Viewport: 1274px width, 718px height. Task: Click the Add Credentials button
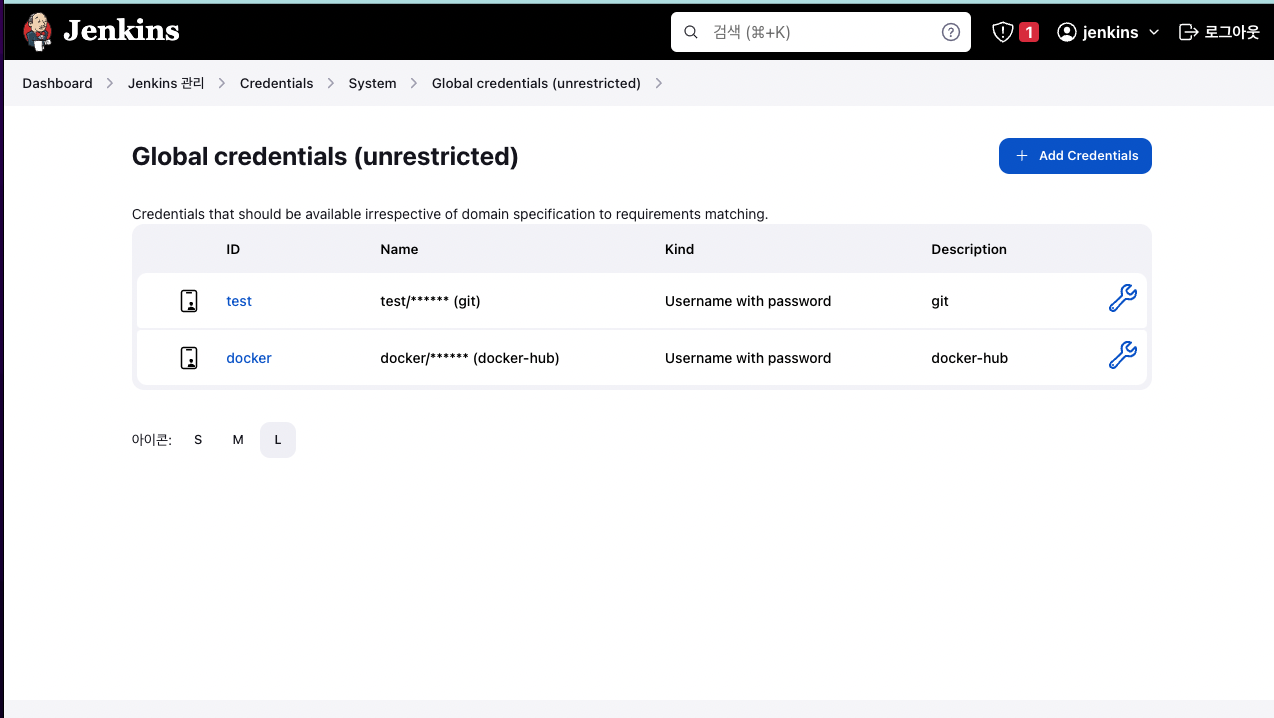[x=1075, y=156]
